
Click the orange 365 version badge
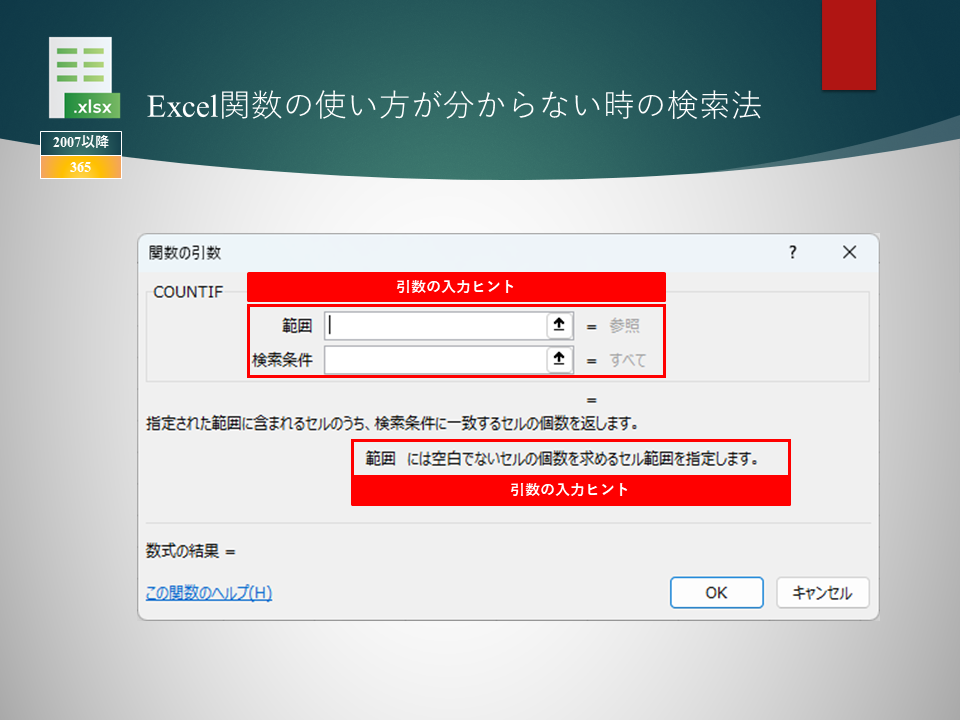click(81, 167)
